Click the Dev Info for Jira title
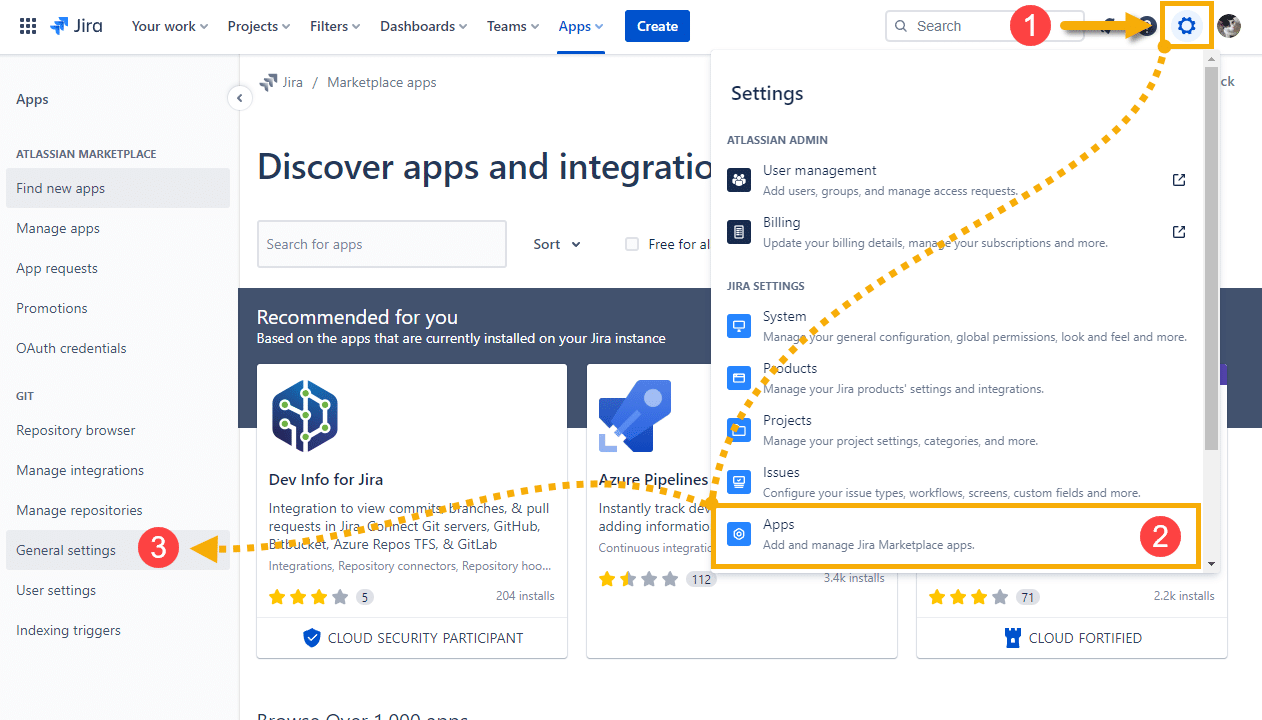 click(x=326, y=479)
